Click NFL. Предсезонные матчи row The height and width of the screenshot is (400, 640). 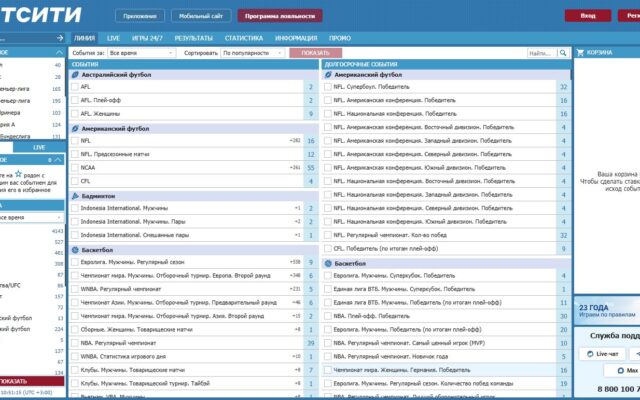[x=193, y=154]
